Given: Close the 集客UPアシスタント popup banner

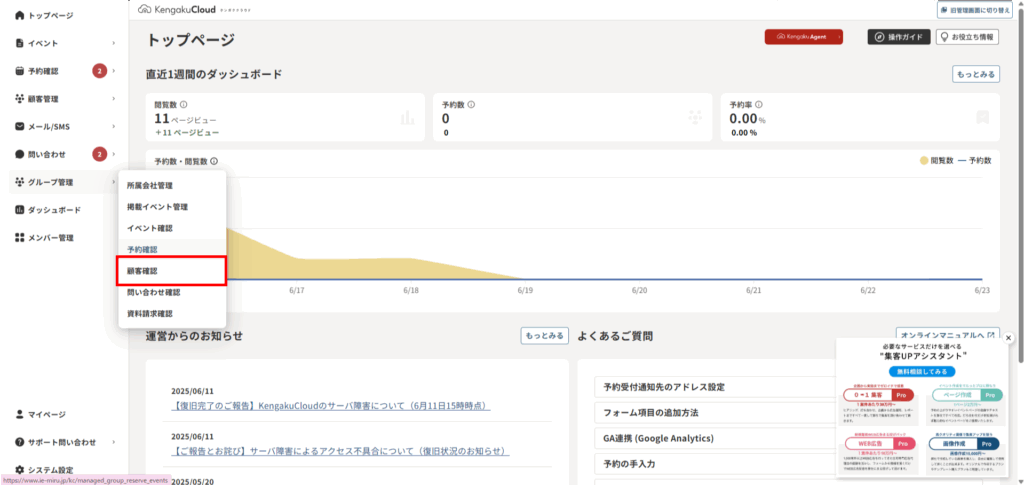Looking at the screenshot, I should click(1008, 338).
